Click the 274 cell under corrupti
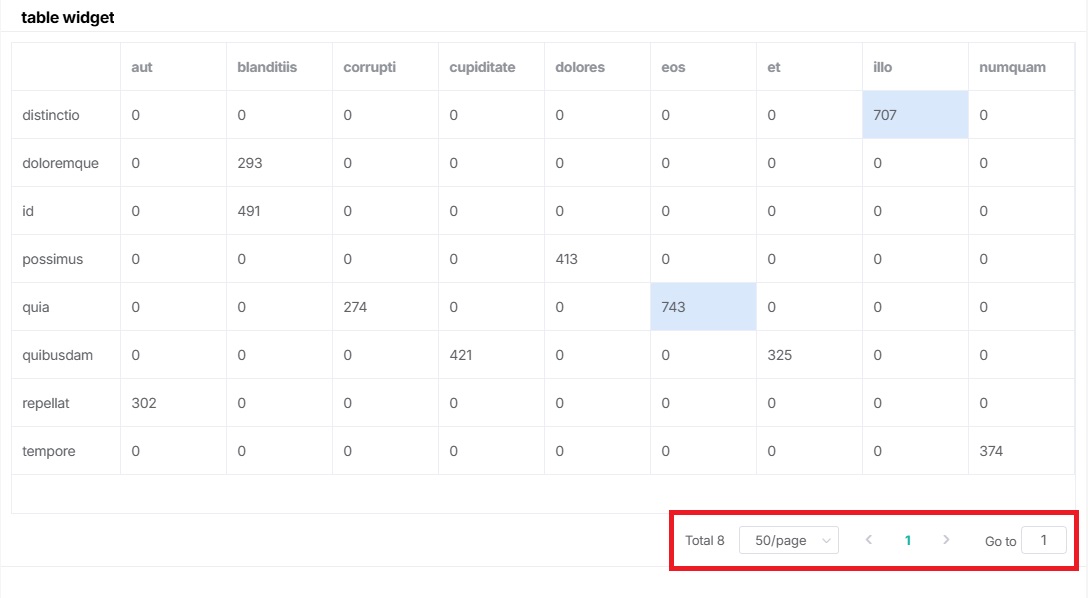The height and width of the screenshot is (598, 1088). 355,307
